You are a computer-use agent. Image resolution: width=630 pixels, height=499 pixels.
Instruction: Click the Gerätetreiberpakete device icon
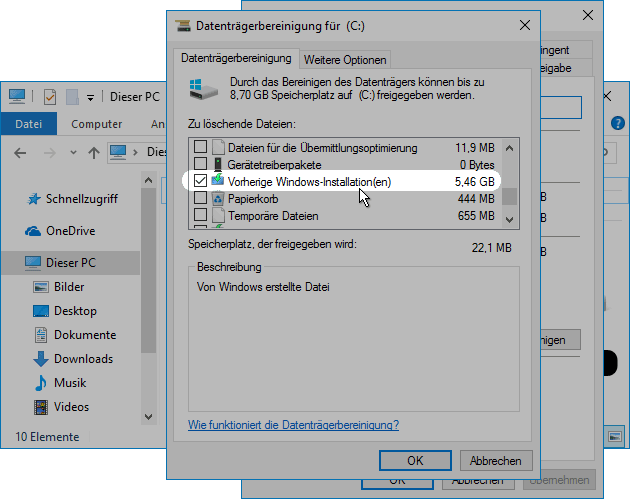(218, 164)
